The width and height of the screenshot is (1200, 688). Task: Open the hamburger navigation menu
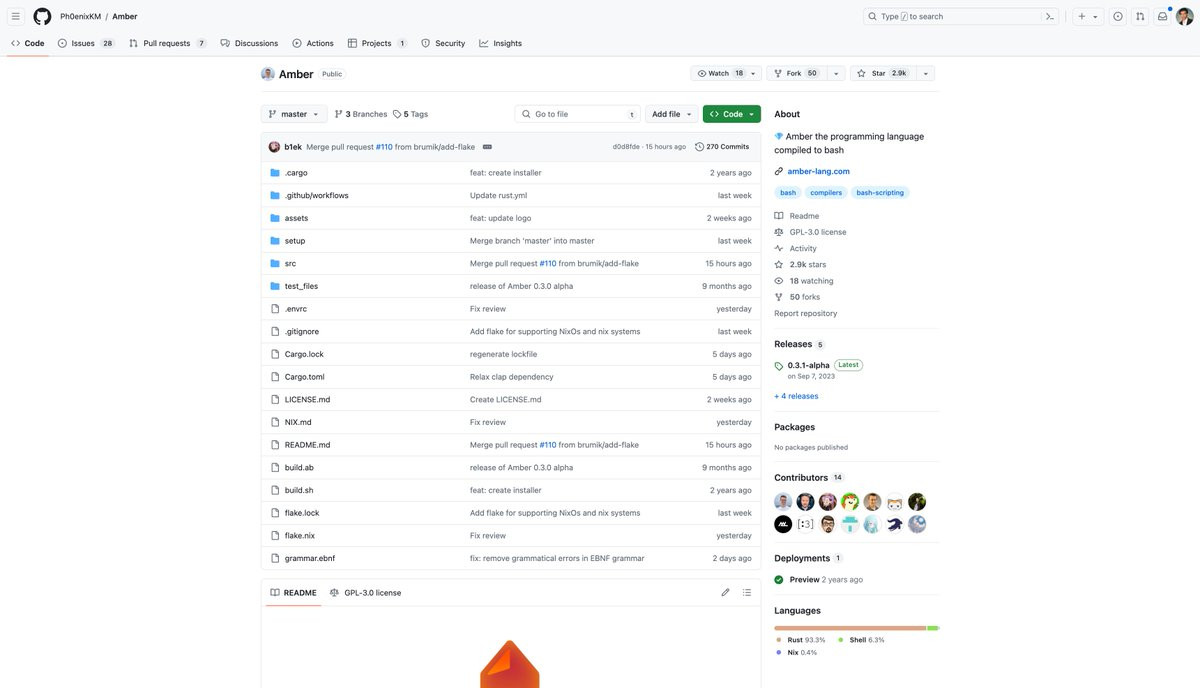pyautogui.click(x=15, y=16)
